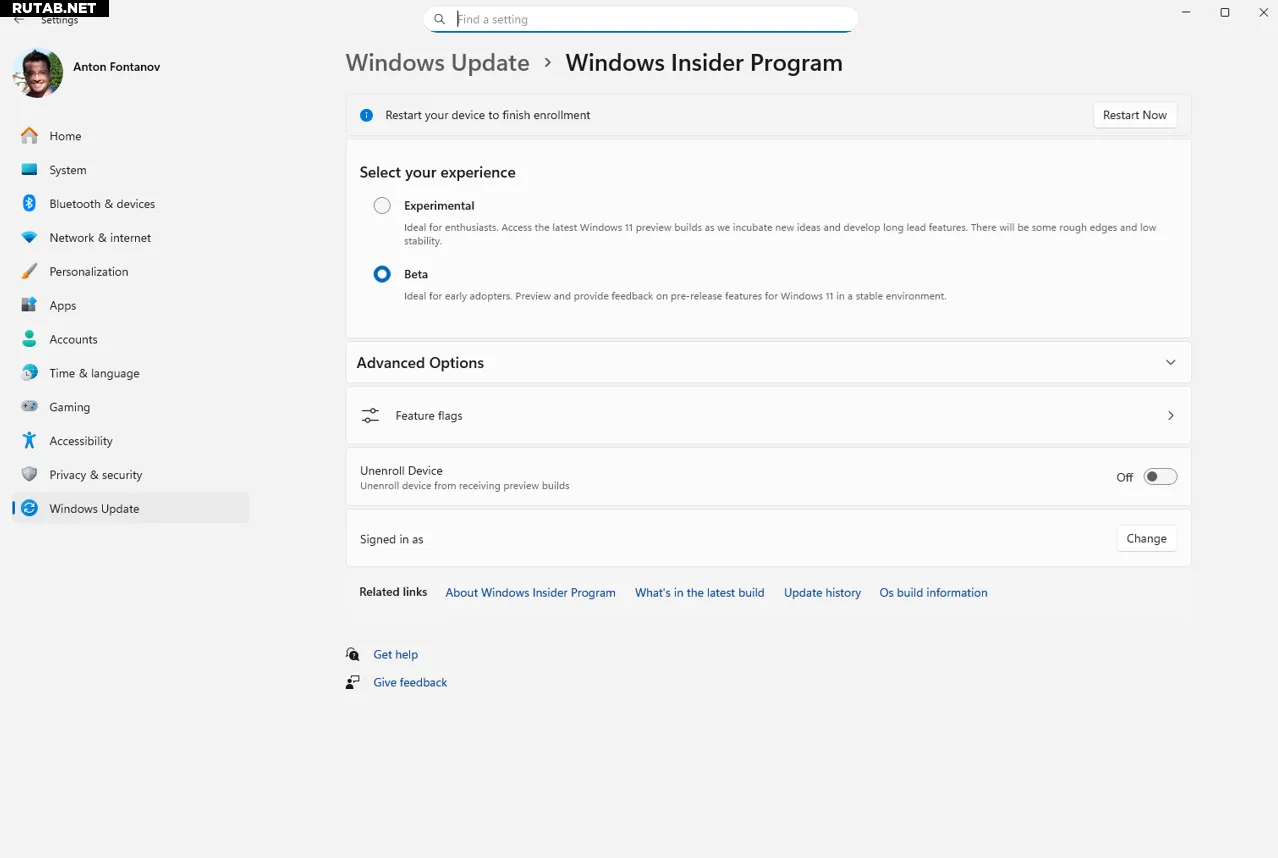This screenshot has width=1278, height=858.
Task: Click Change button for signed-in account
Action: (1146, 539)
